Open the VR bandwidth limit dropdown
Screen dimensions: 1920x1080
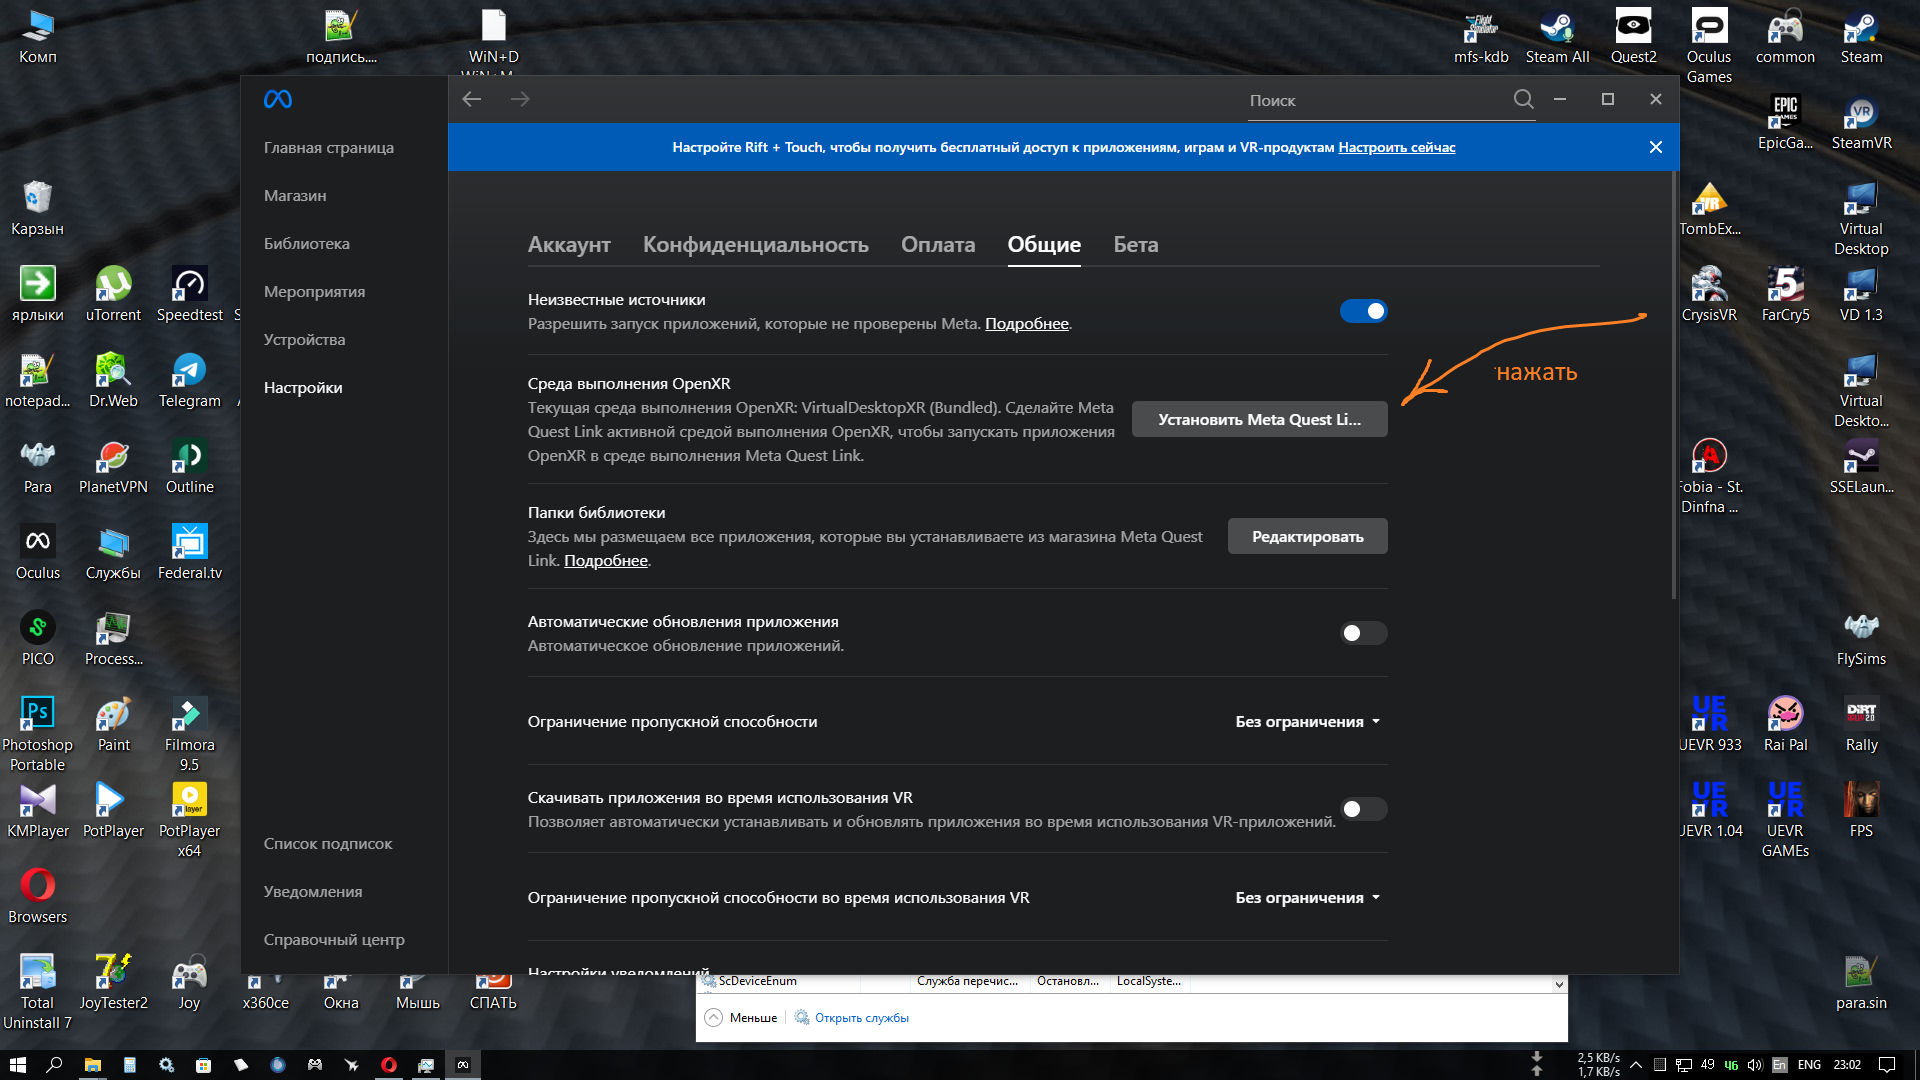(x=1308, y=897)
